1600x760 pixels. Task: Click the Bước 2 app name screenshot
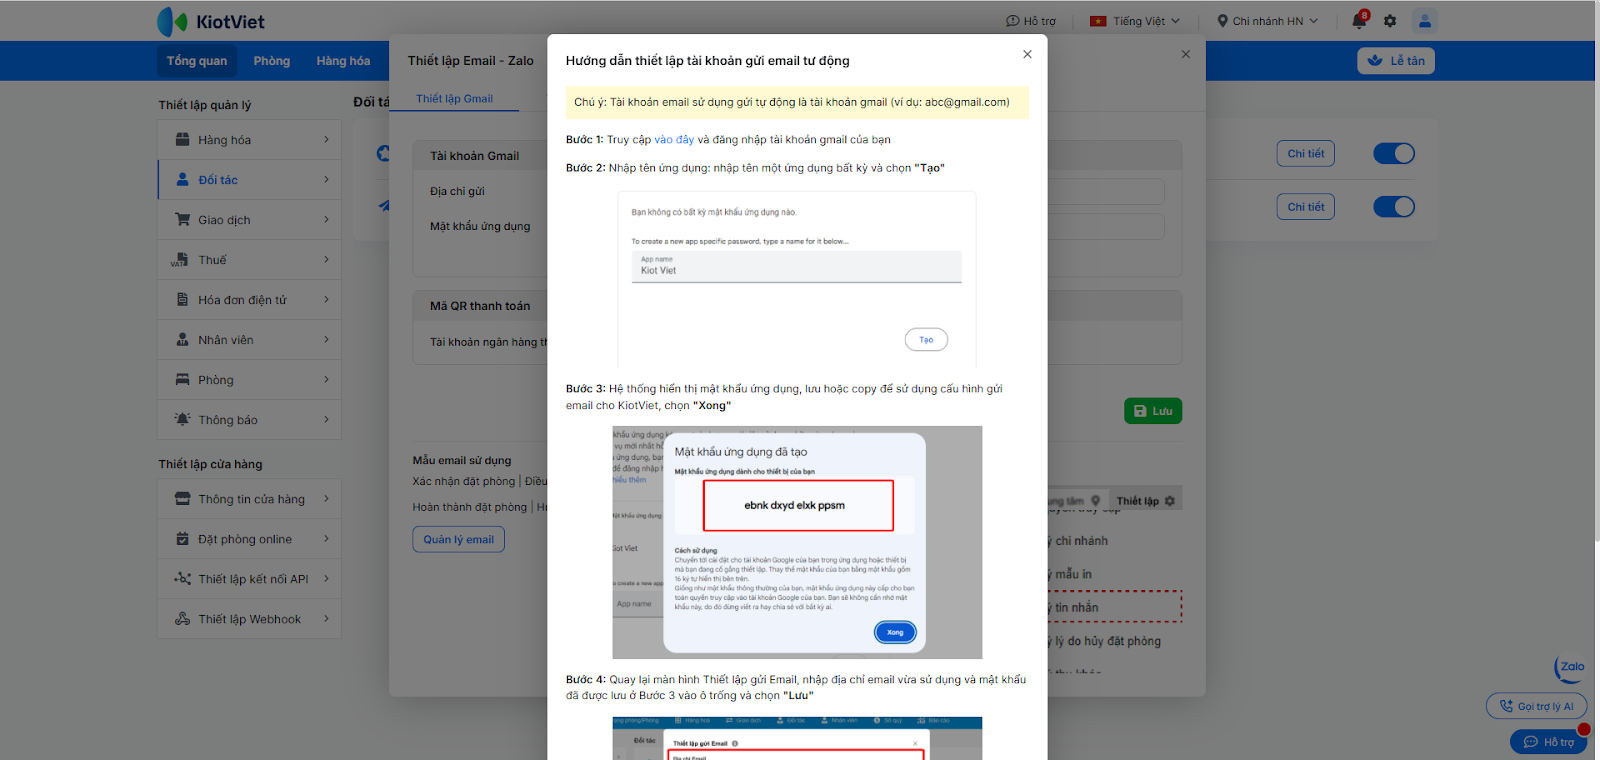[x=797, y=279]
